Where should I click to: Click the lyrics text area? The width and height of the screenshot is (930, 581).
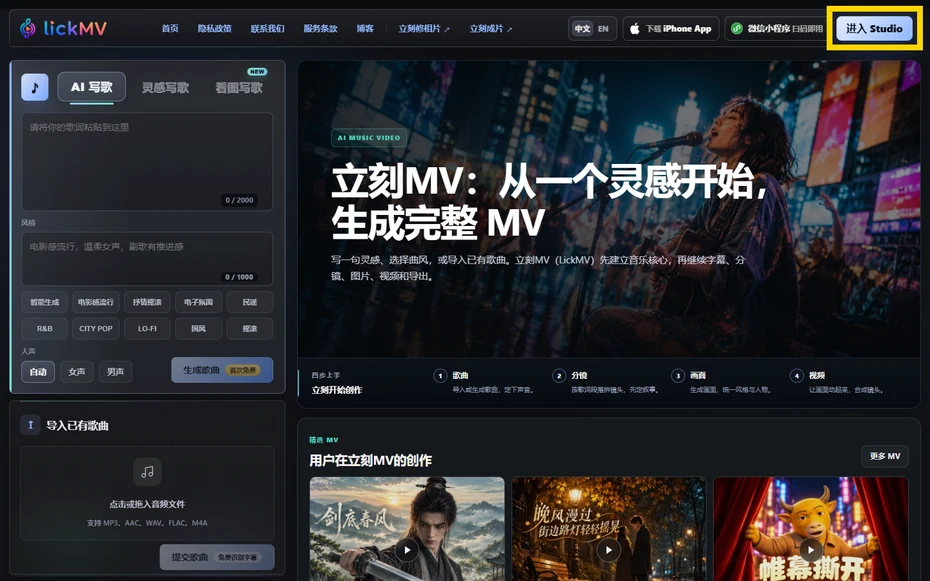point(147,161)
